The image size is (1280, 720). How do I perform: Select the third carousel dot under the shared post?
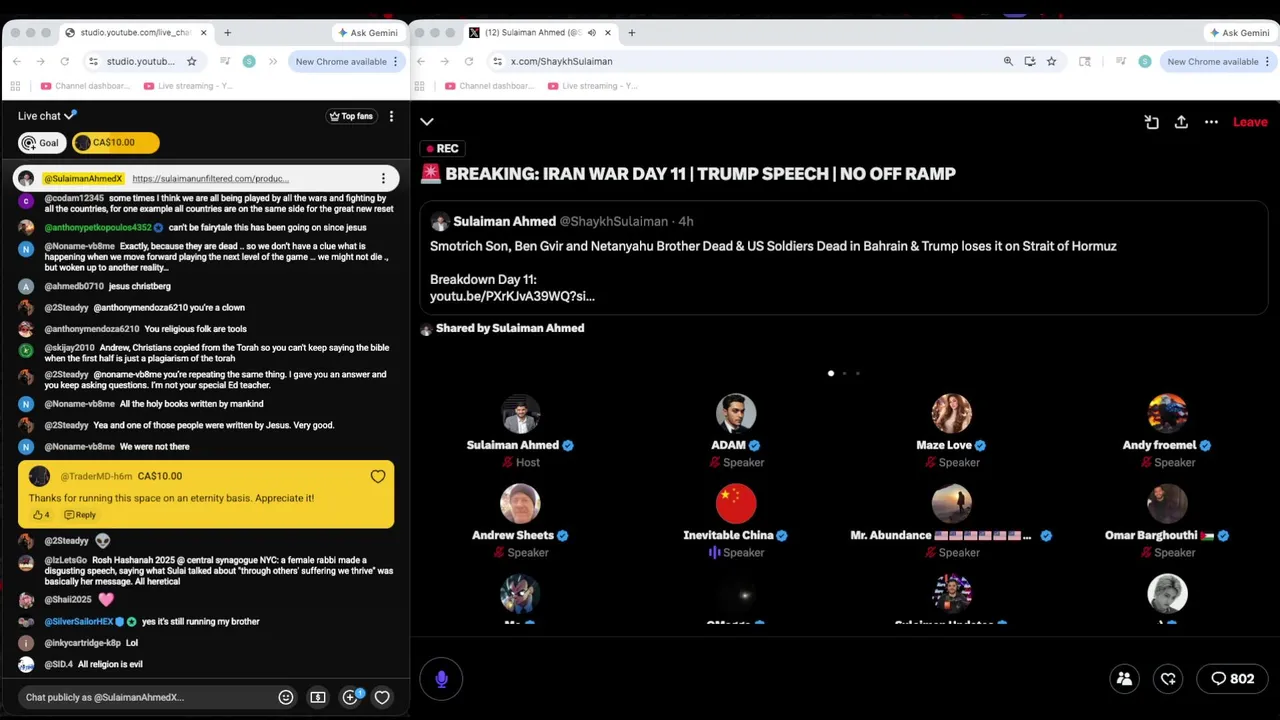(857, 373)
